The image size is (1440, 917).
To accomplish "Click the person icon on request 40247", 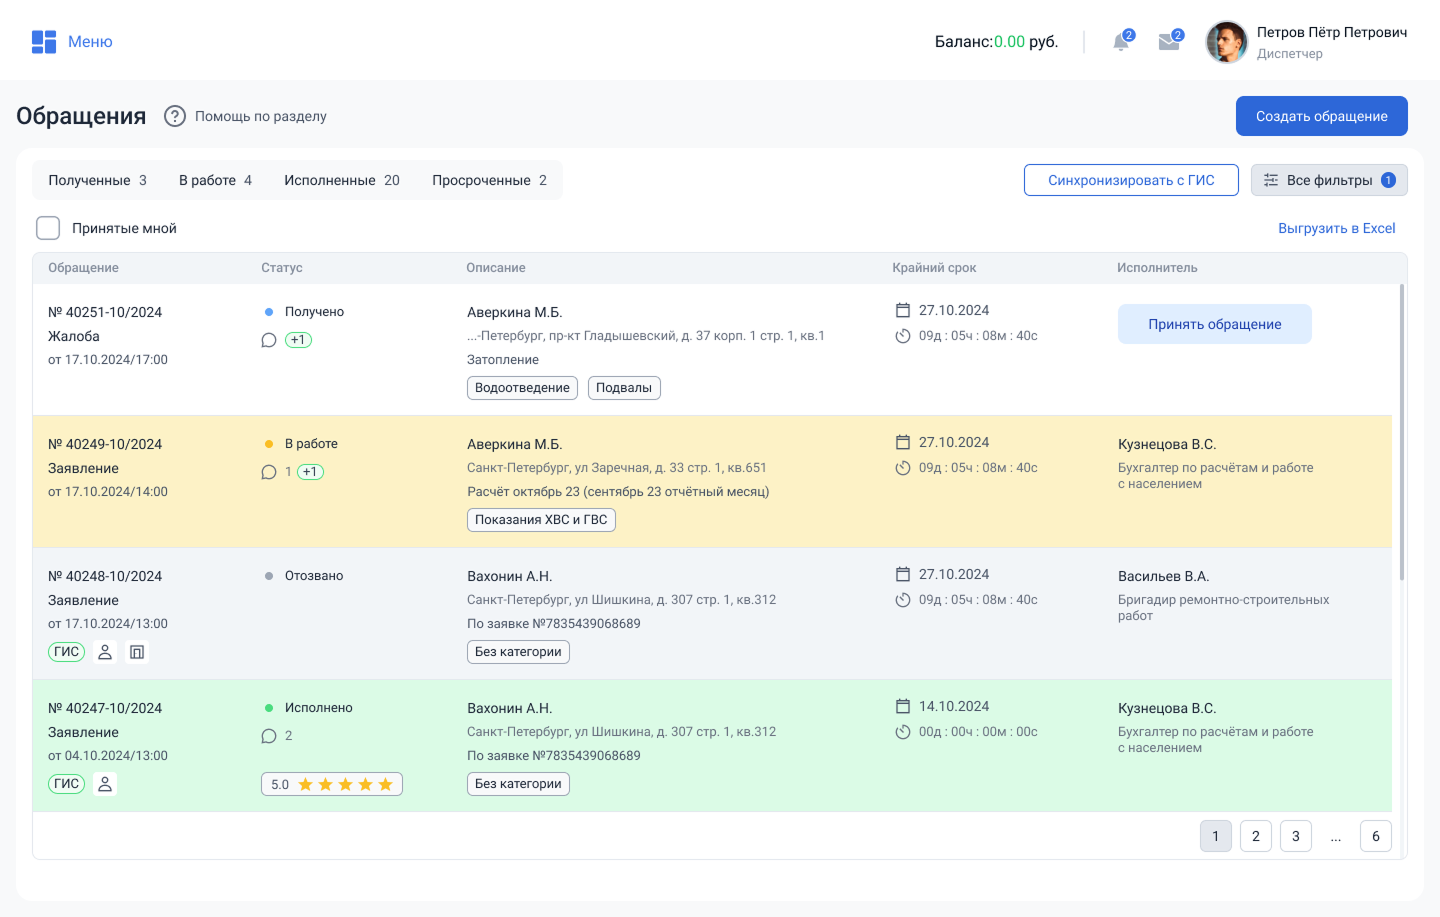I will [105, 784].
